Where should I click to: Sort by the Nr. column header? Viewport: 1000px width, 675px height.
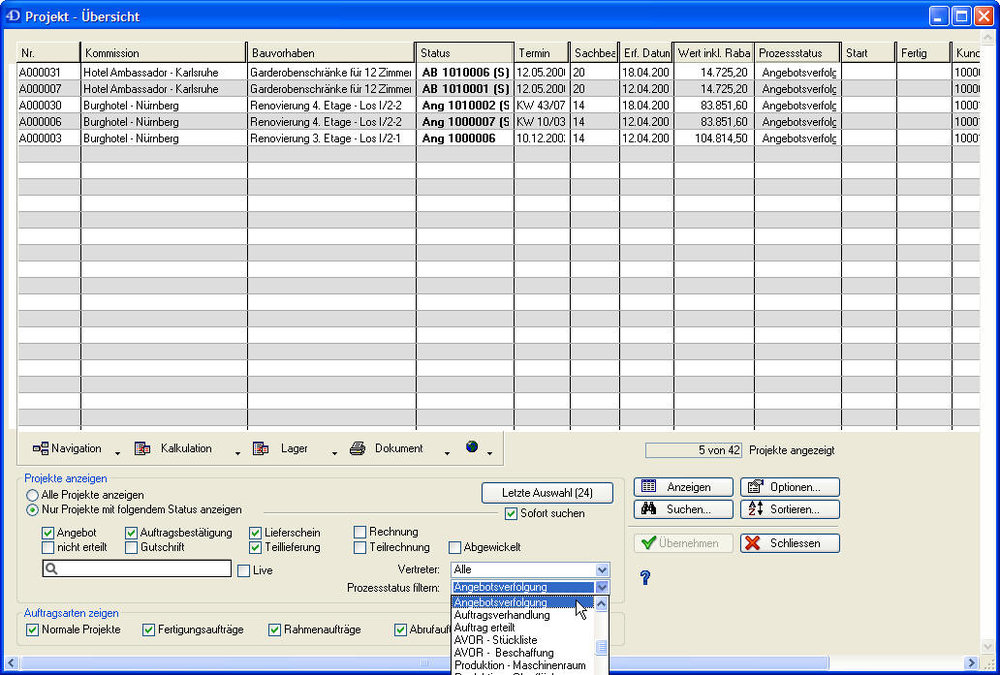pyautogui.click(x=48, y=53)
